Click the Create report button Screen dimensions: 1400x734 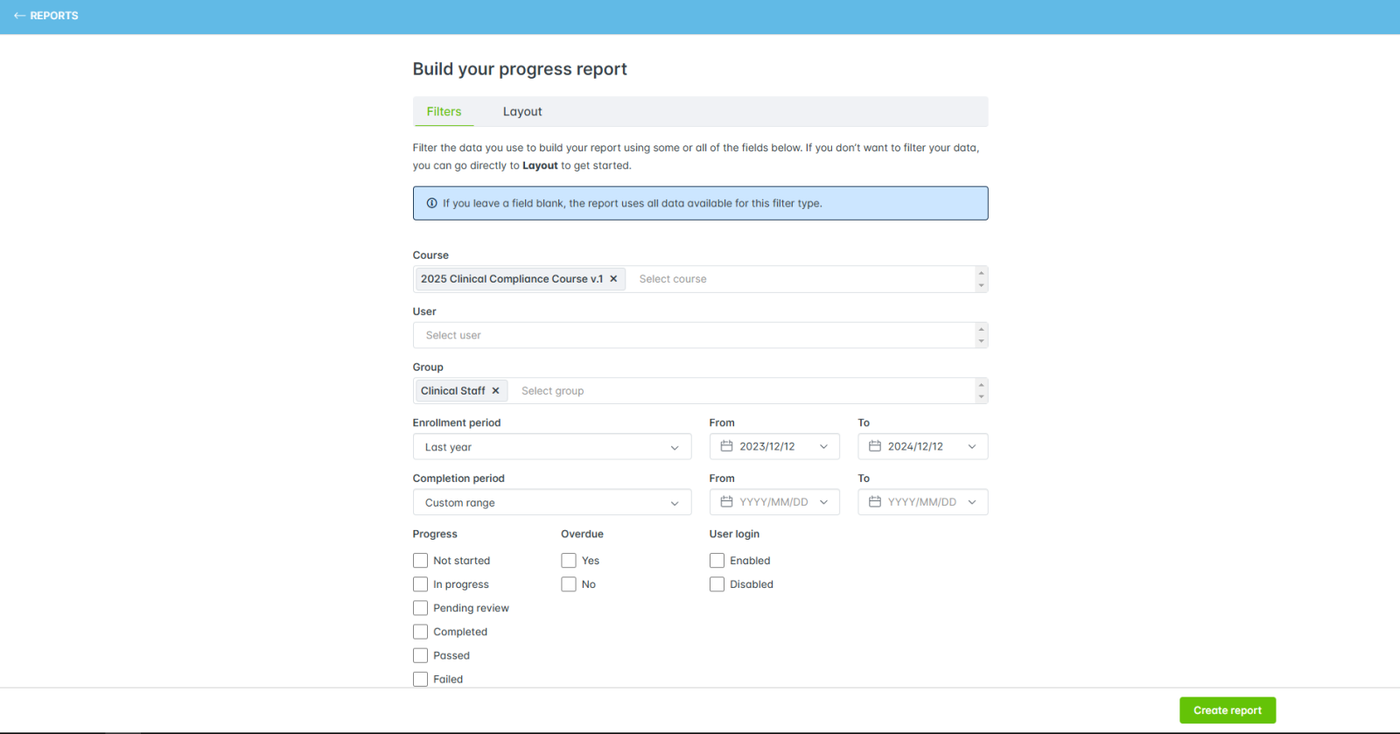(1227, 710)
